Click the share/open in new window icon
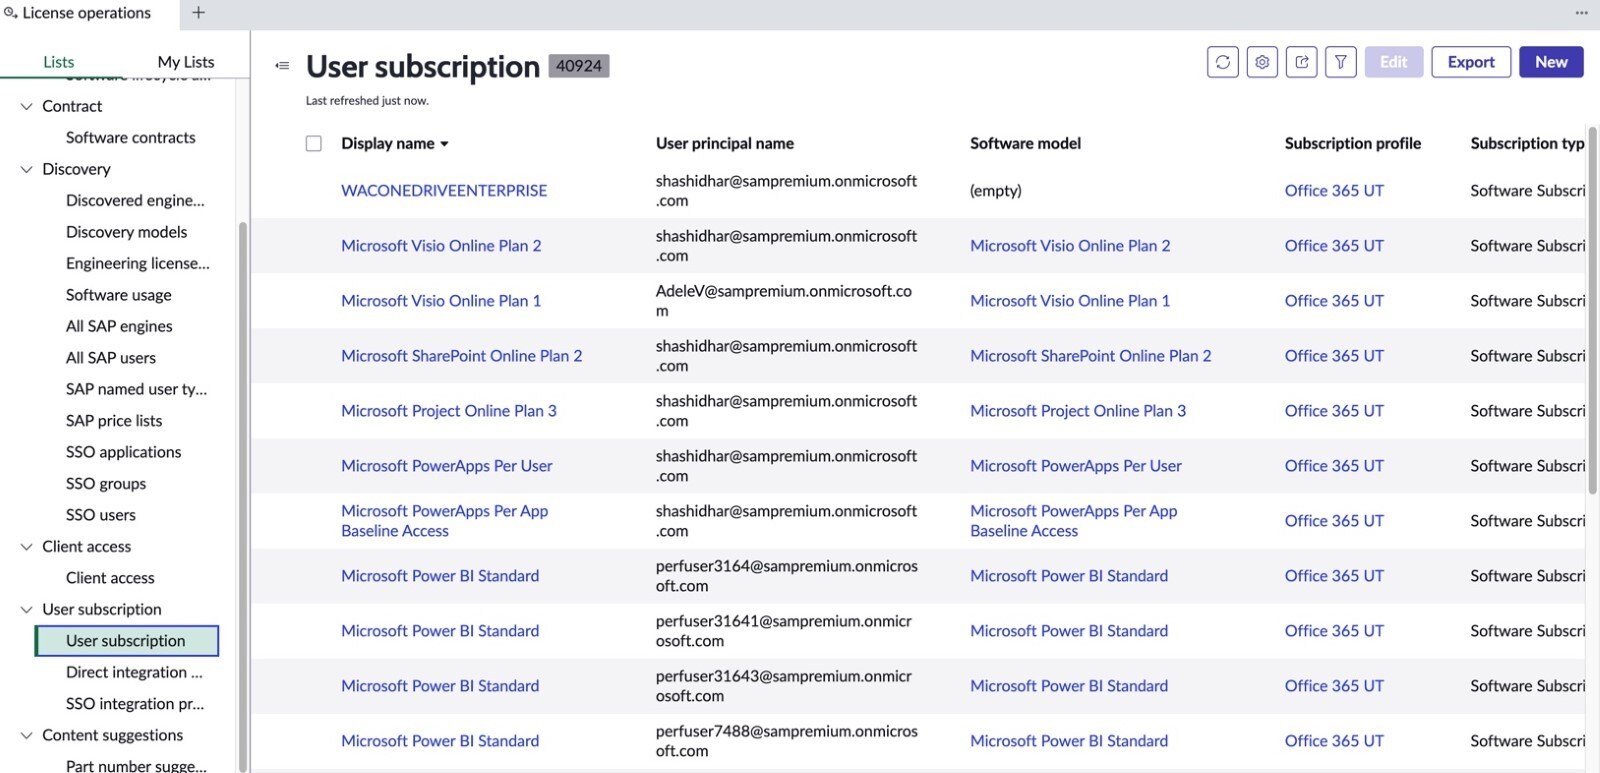The image size is (1600, 773). click(1301, 62)
